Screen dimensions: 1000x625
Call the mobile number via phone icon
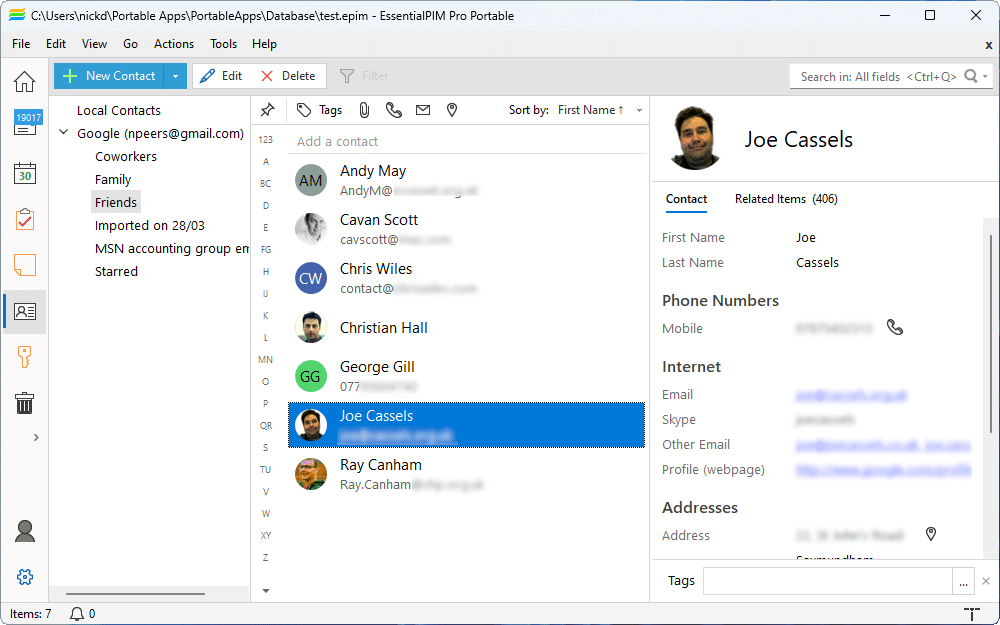tap(895, 328)
